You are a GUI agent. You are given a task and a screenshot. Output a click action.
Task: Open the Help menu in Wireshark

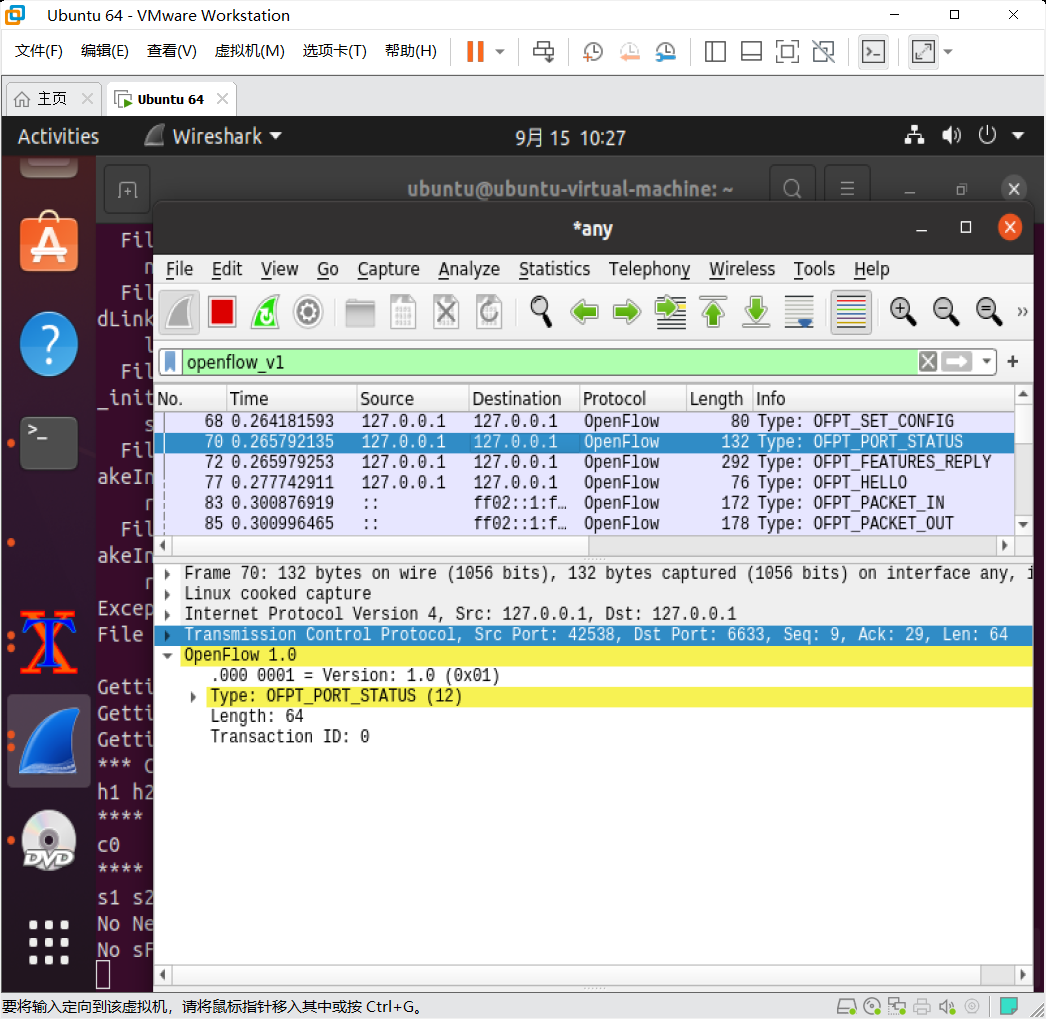(871, 269)
